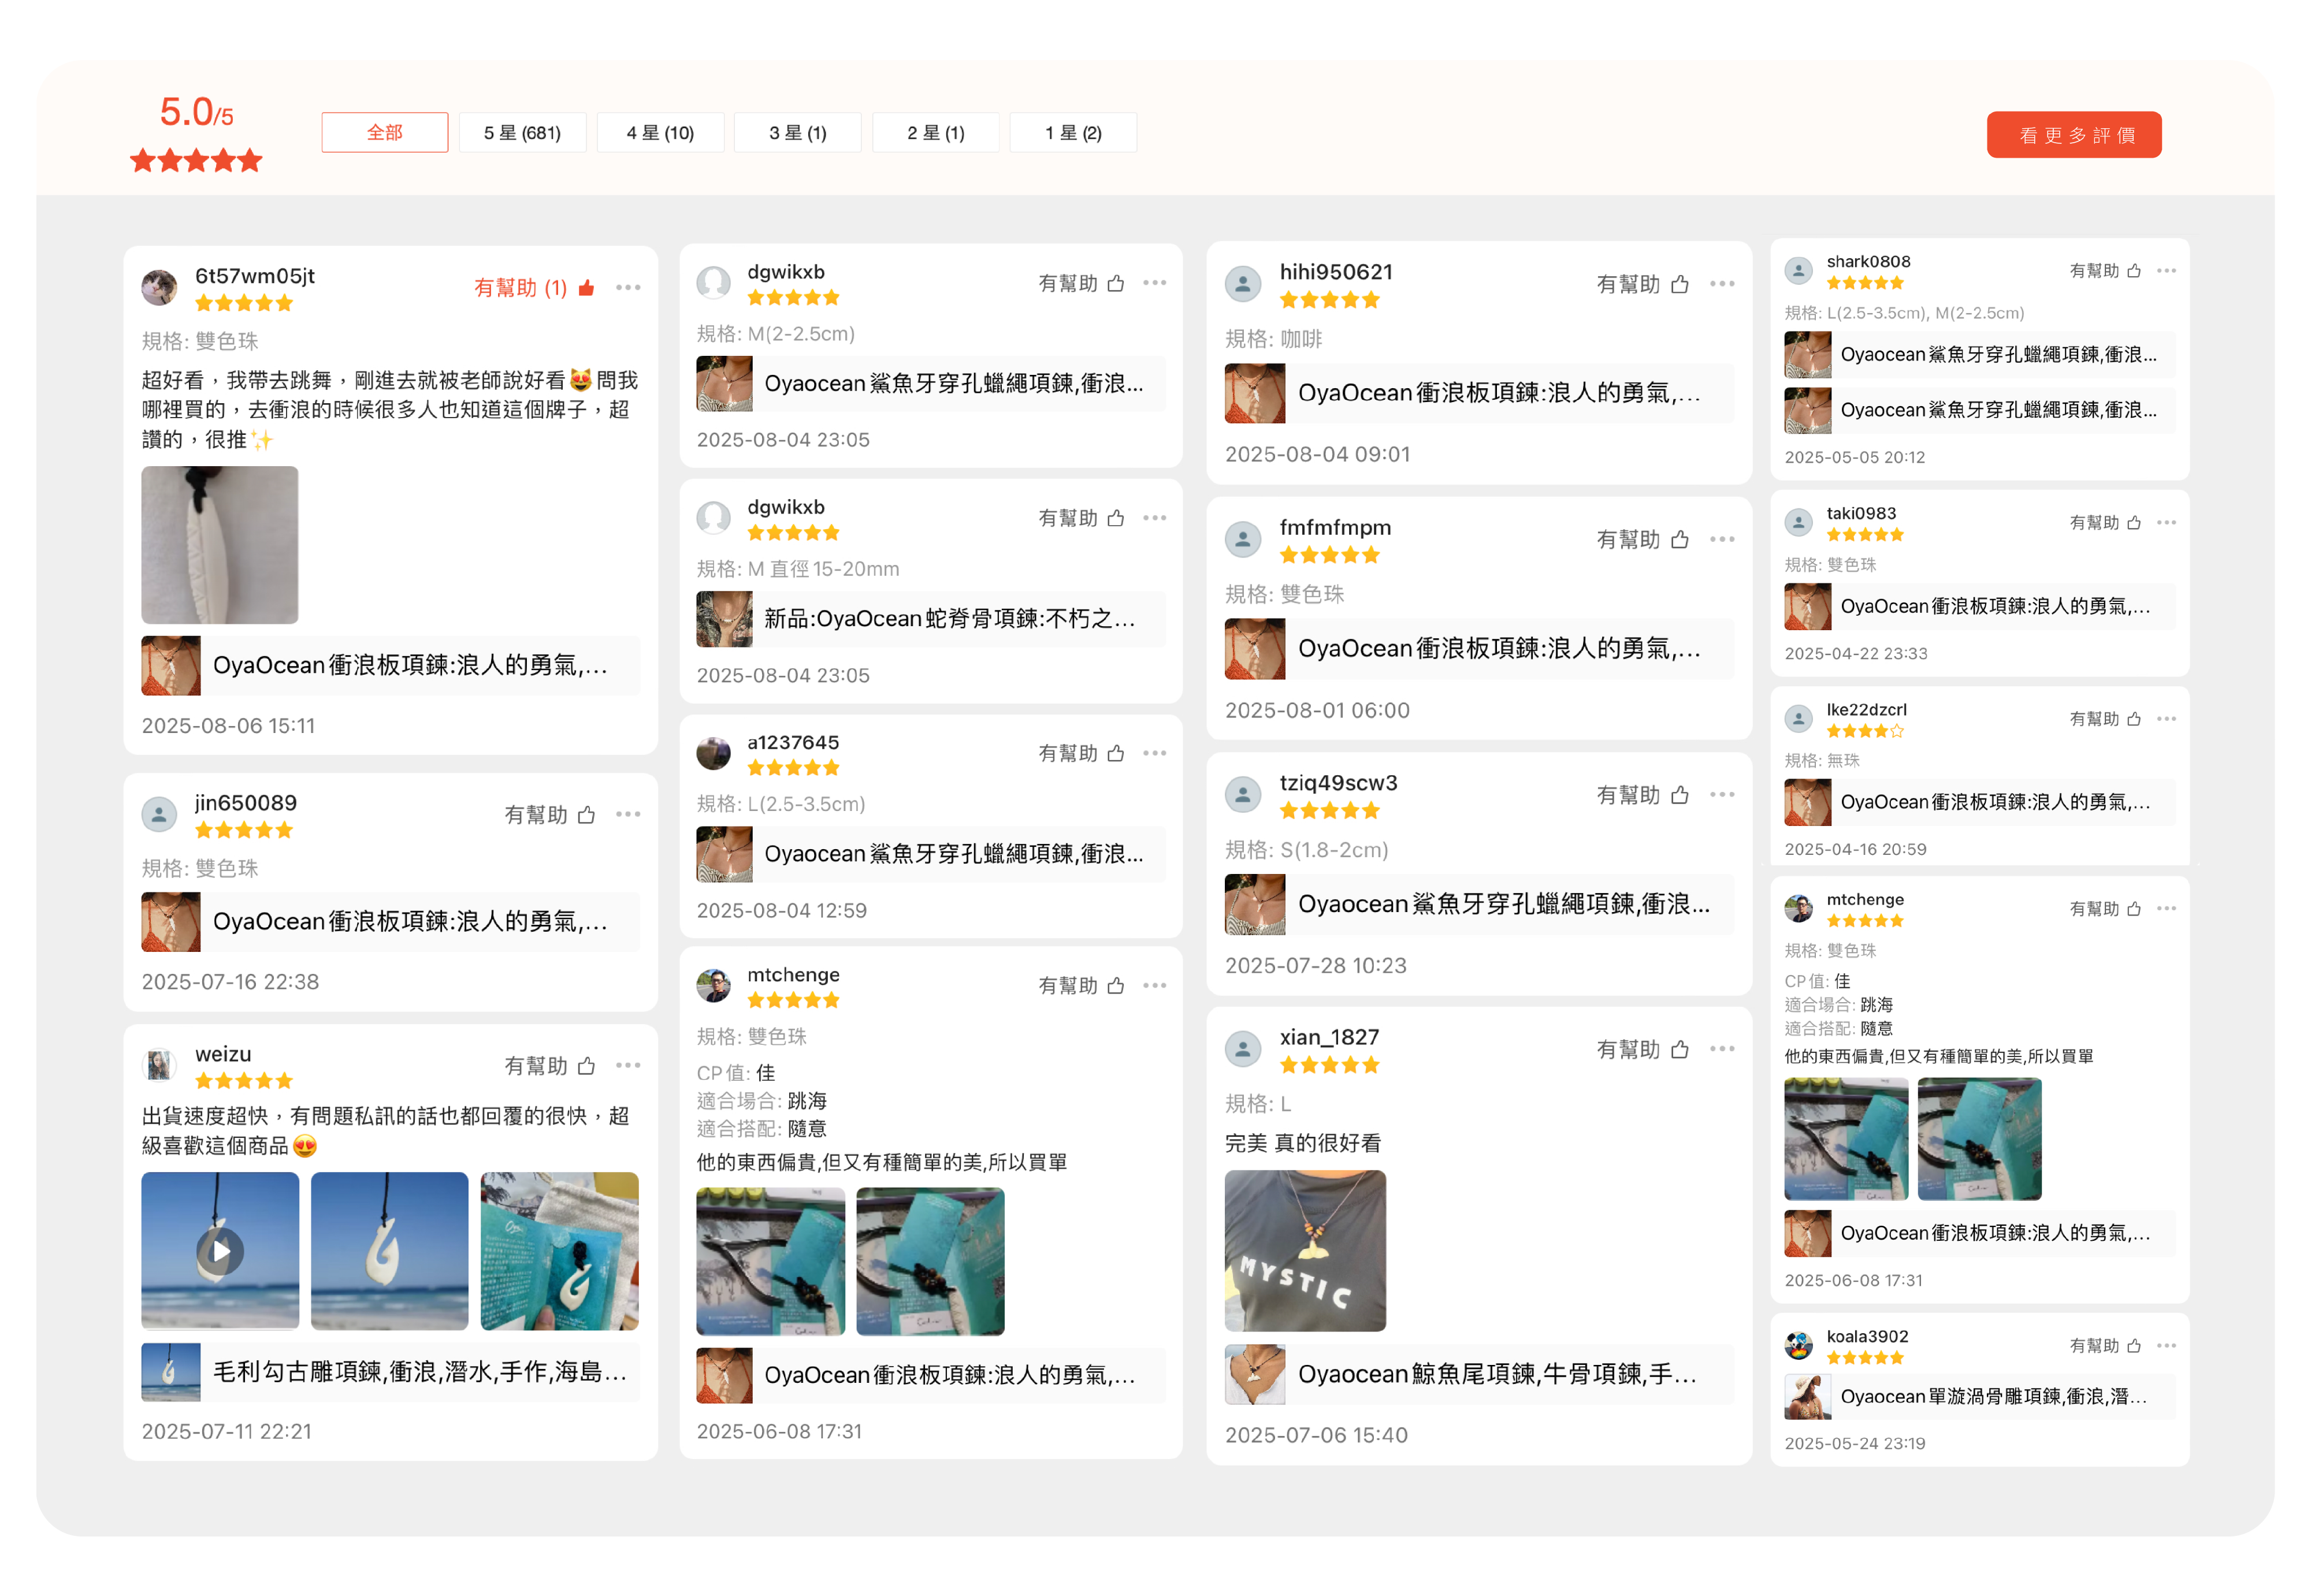
Task: Click thumbs-up icon on tziq49scw3's review
Action: click(1680, 795)
